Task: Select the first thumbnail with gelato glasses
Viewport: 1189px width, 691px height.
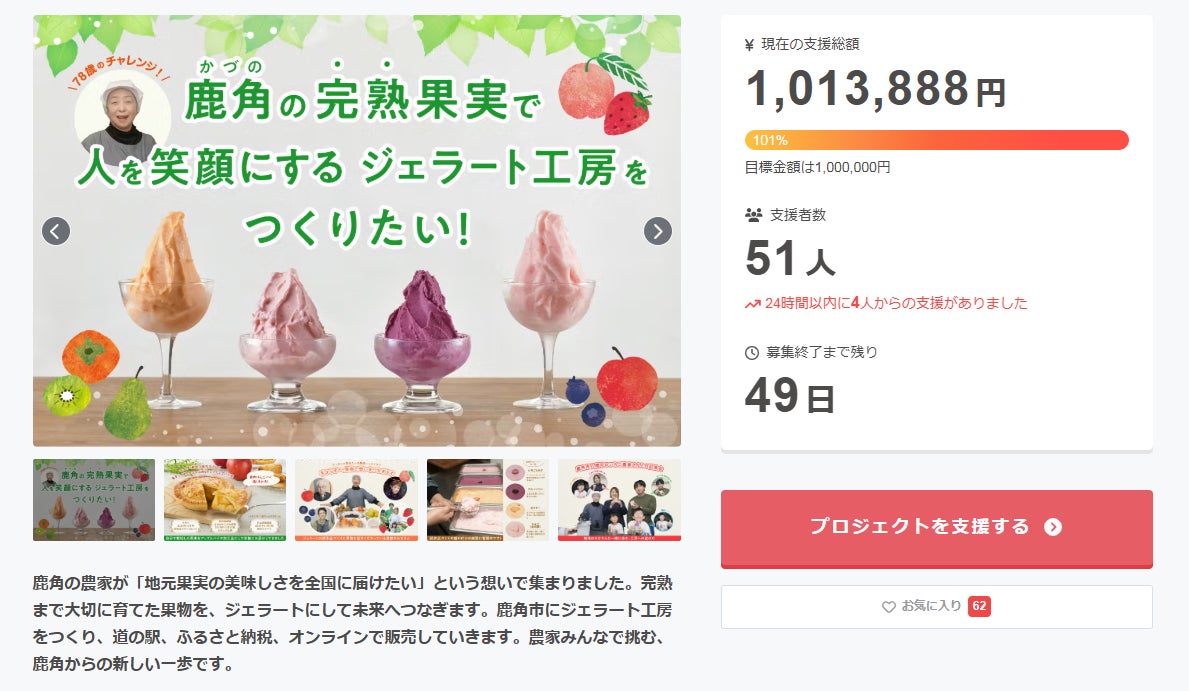Action: pyautogui.click(x=94, y=500)
